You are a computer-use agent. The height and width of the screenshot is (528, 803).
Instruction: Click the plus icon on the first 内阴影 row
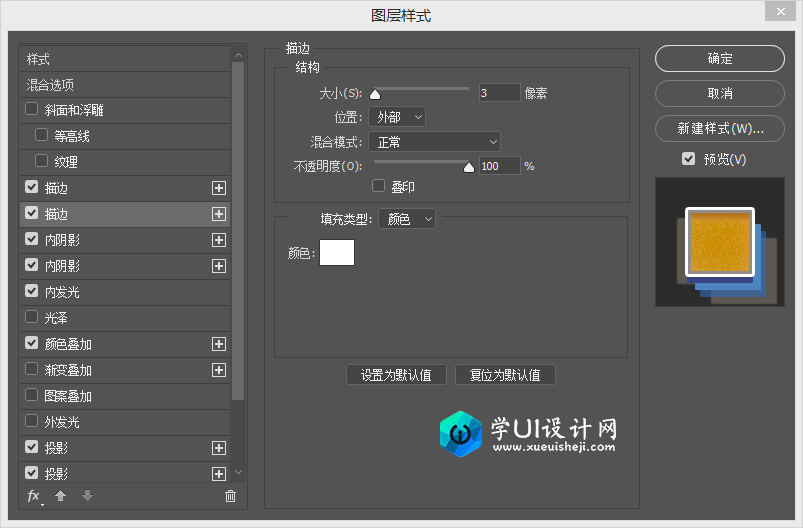(219, 240)
